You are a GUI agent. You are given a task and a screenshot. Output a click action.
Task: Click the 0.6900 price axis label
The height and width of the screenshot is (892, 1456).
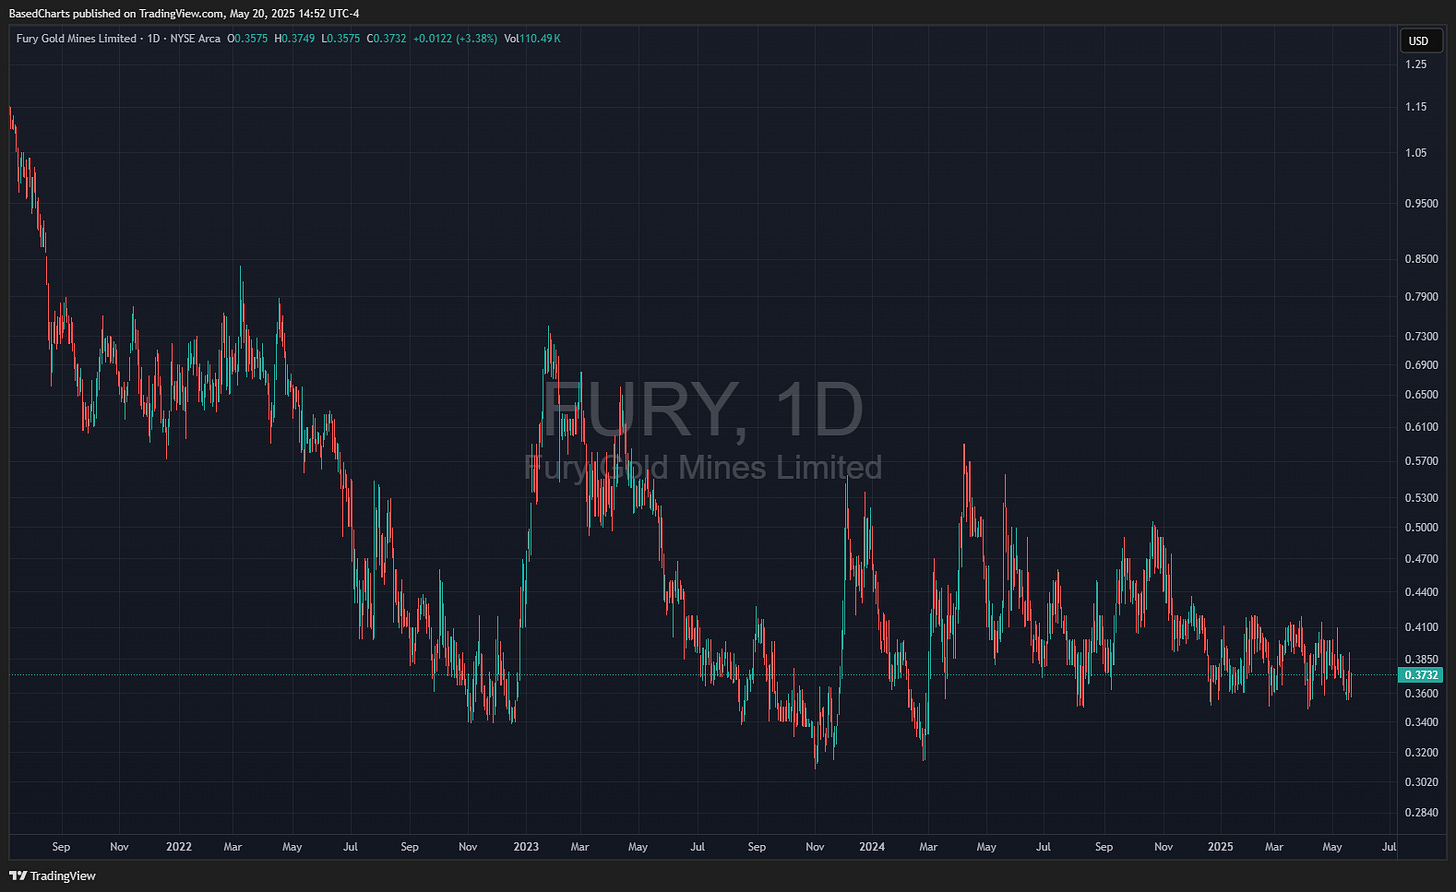[1421, 365]
